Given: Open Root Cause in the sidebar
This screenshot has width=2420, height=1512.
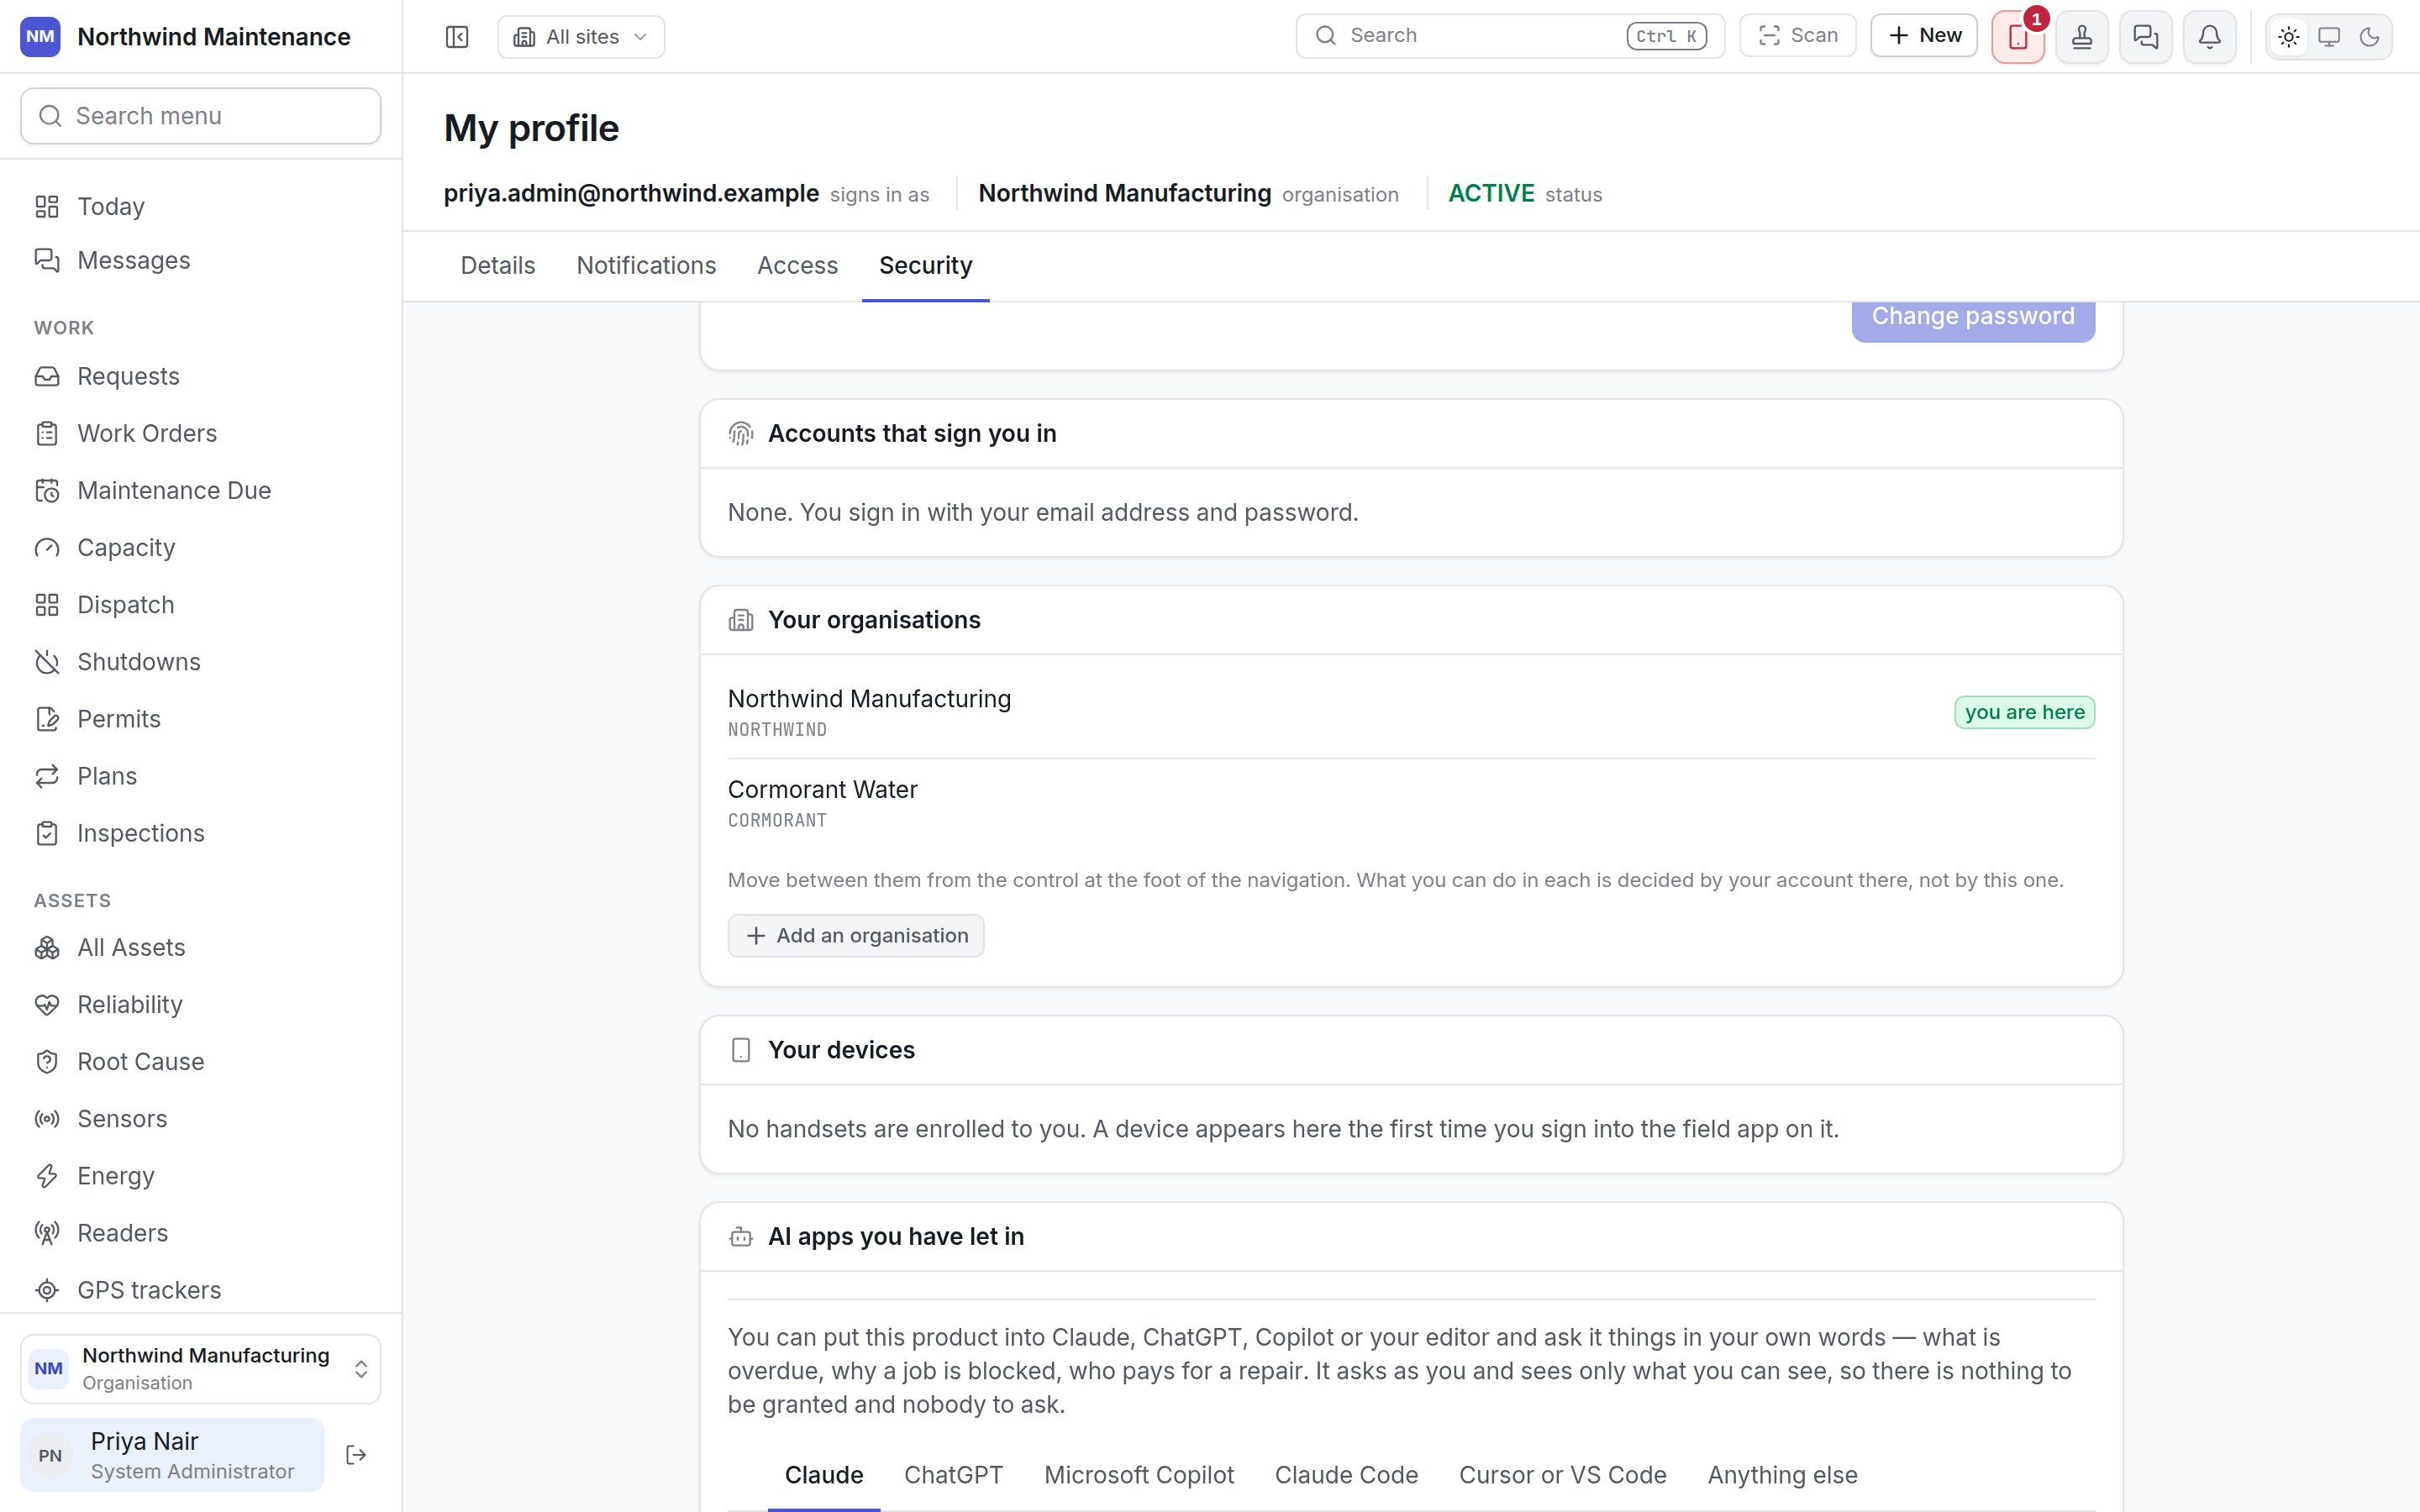Looking at the screenshot, I should pos(201,1061).
